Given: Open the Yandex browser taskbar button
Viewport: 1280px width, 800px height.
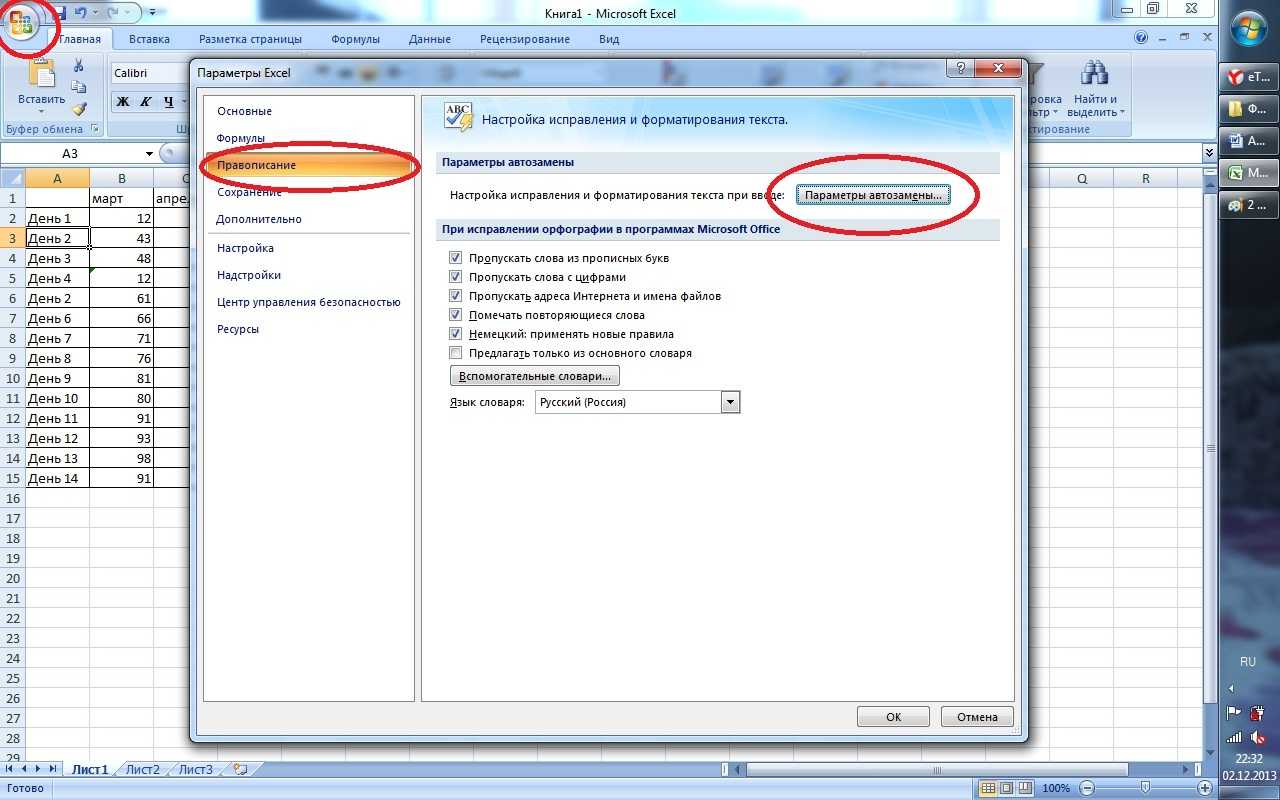Looking at the screenshot, I should (x=1248, y=77).
